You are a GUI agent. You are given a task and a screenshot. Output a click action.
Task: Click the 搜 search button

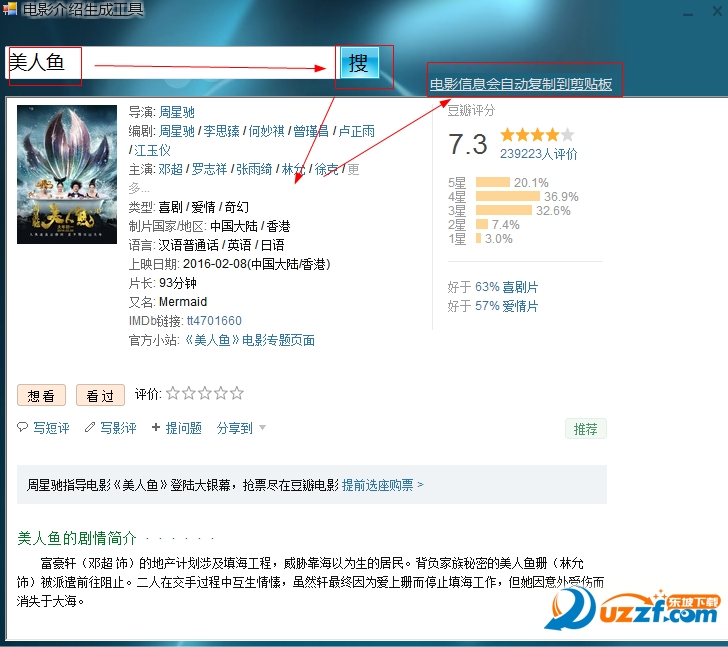pyautogui.click(x=359, y=63)
